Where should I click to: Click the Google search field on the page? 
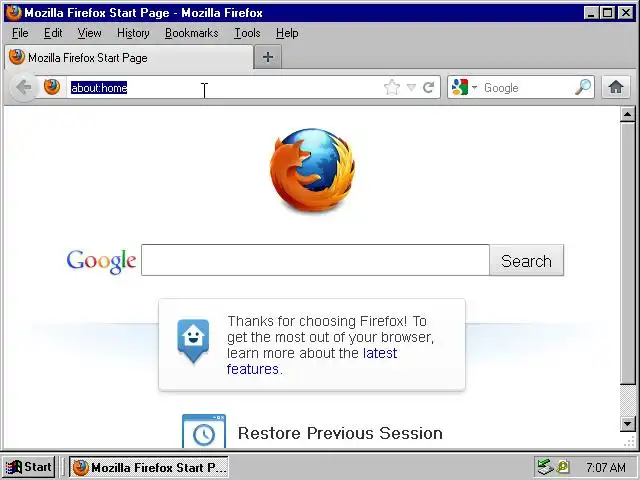click(x=315, y=260)
